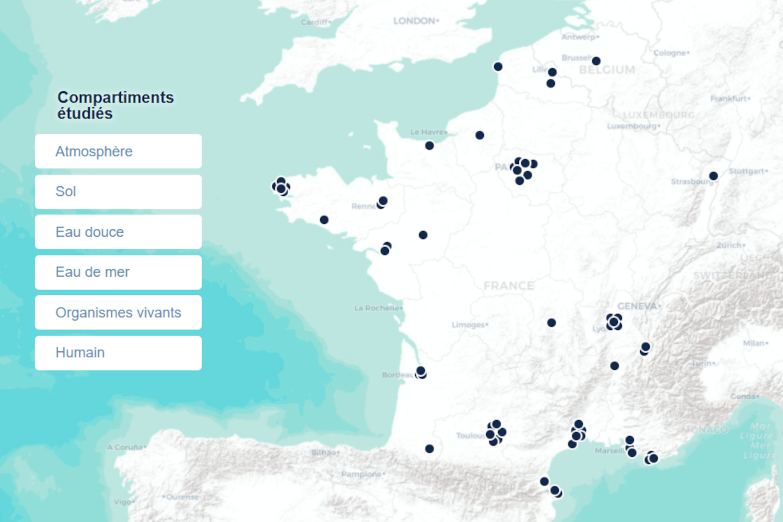Screen dimensions: 783x522
Task: Click the marker next to Rennes
Action: click(382, 202)
